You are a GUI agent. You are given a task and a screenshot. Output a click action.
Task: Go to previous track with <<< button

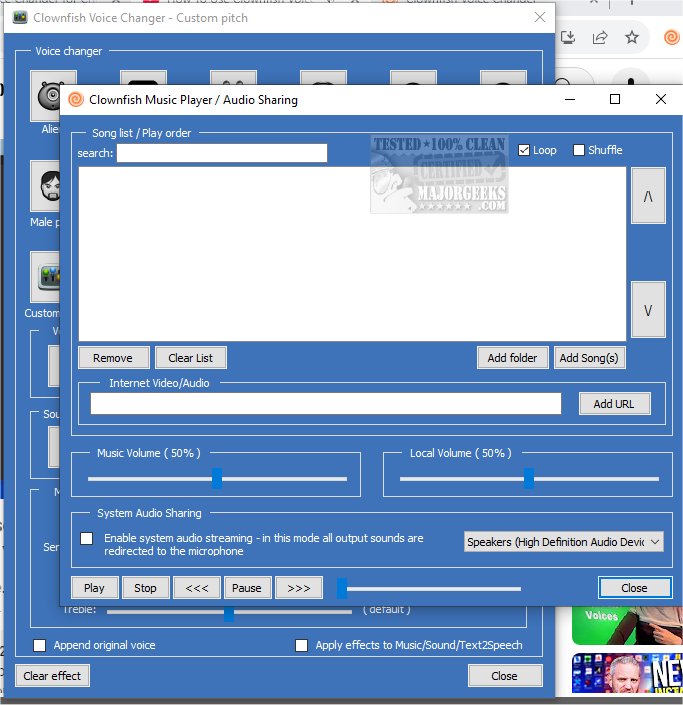tap(197, 588)
